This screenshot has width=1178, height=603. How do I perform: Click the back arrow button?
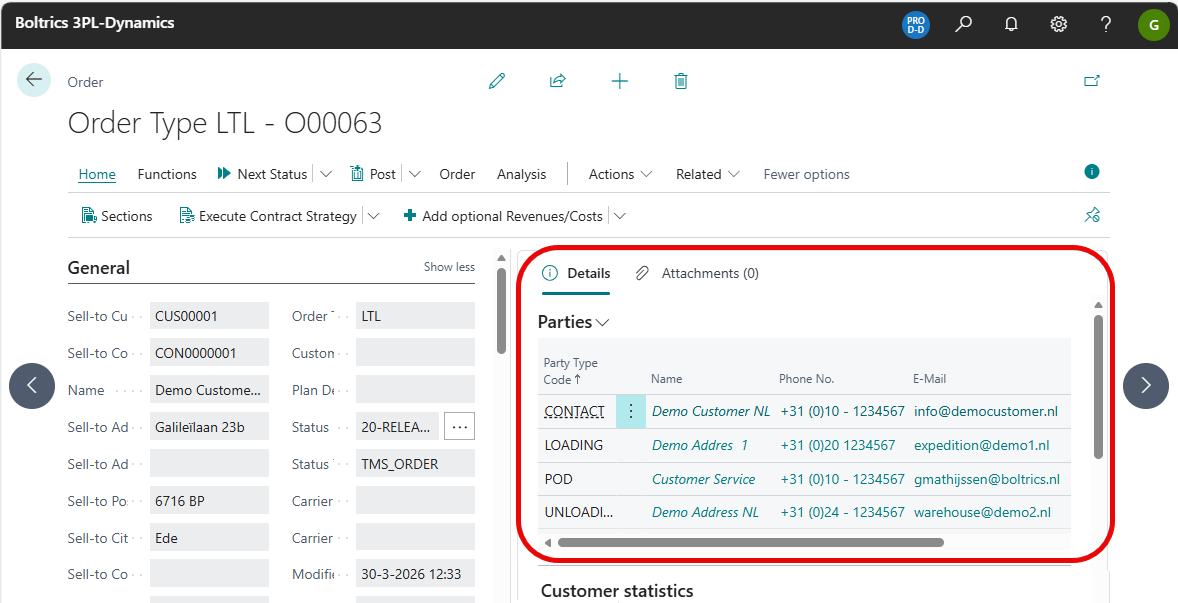point(34,80)
